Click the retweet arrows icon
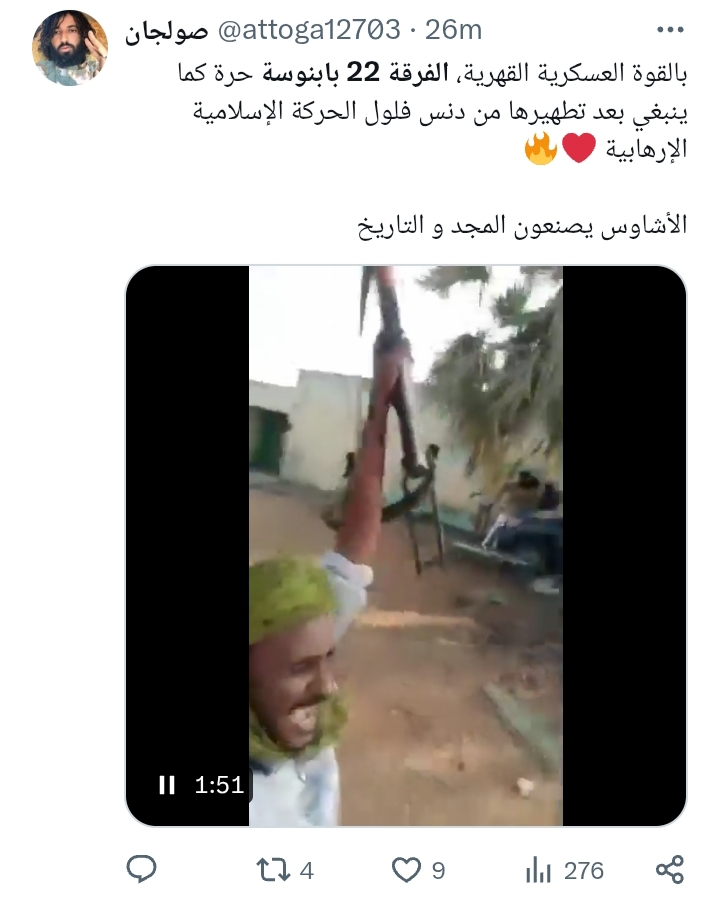 (x=273, y=870)
